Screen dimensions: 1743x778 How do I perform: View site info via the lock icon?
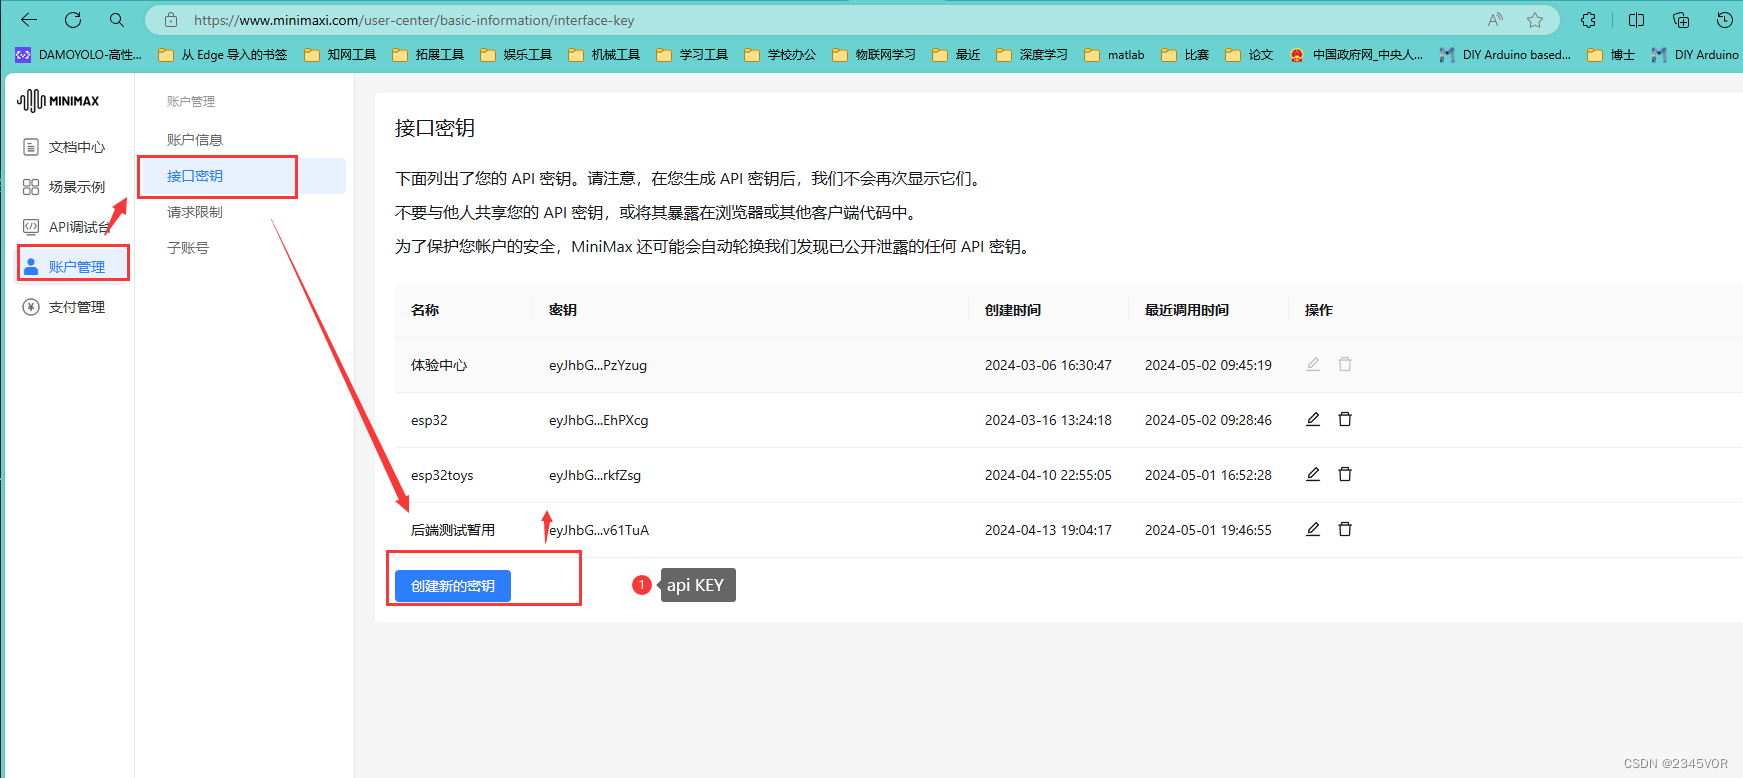171,20
